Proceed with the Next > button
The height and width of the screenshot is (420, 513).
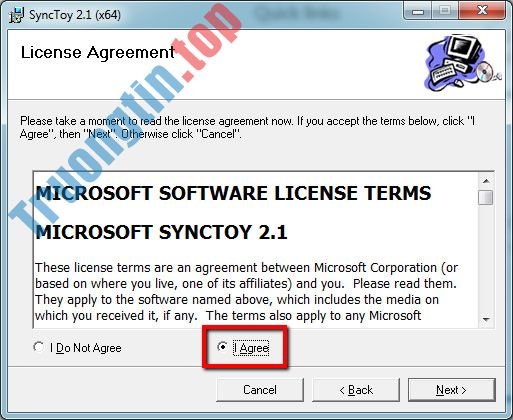coord(452,390)
